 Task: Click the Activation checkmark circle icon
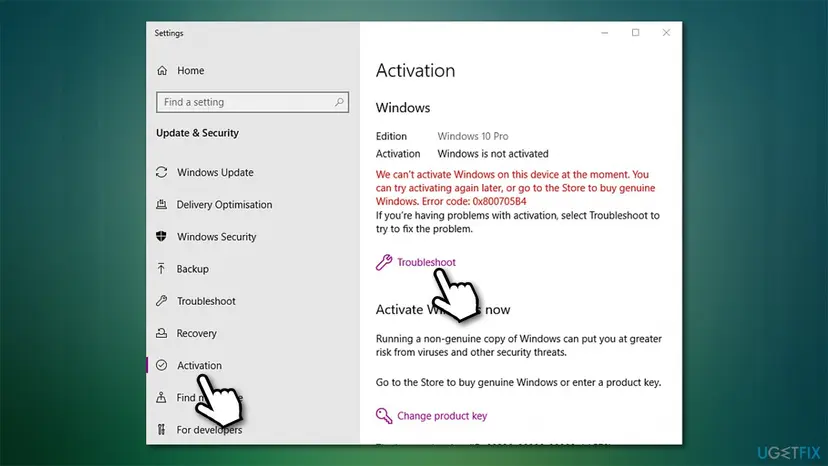[162, 365]
